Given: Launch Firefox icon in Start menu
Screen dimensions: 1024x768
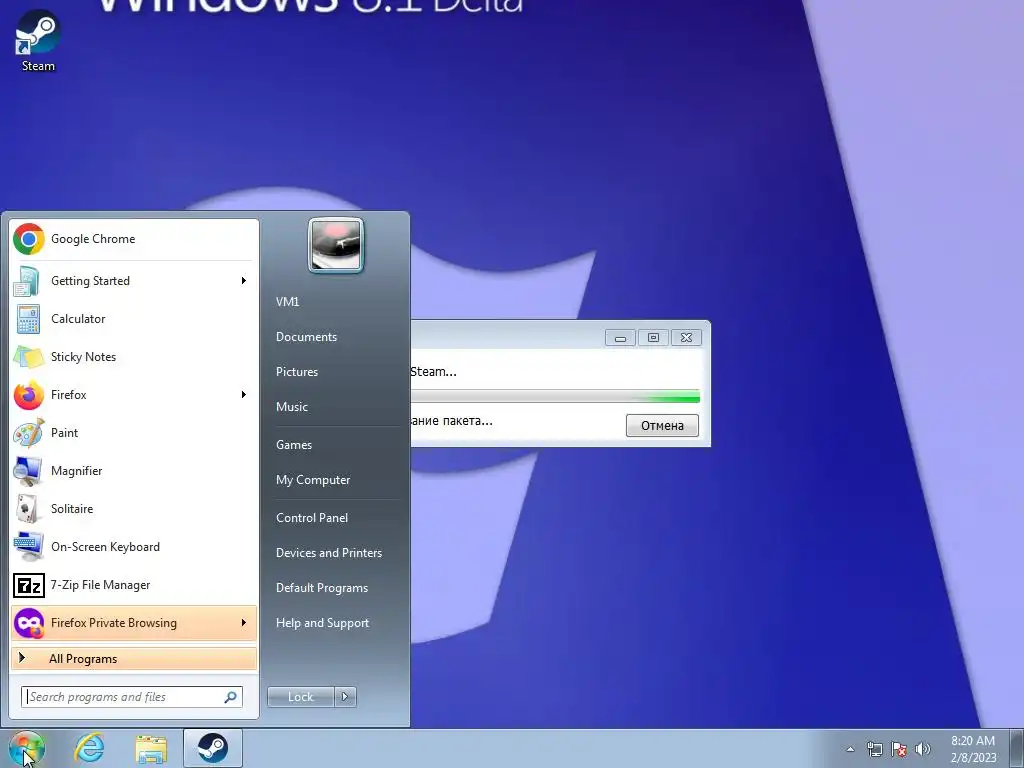Looking at the screenshot, I should point(29,394).
